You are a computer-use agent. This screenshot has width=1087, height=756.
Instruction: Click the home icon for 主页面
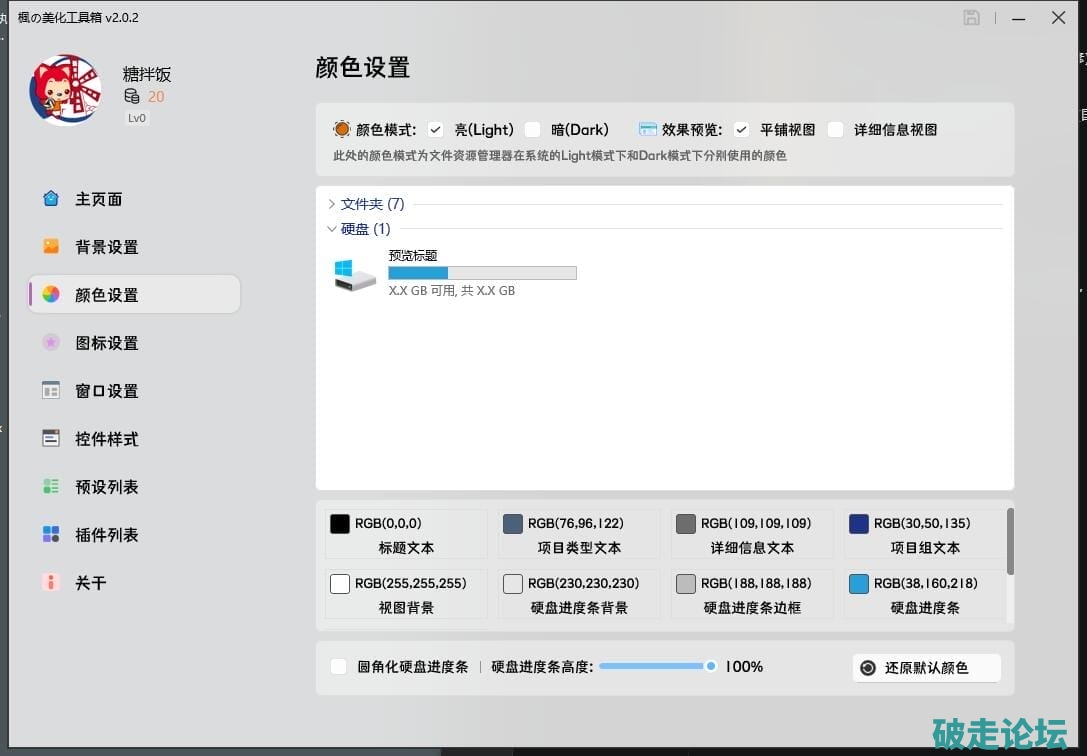[x=51, y=199]
